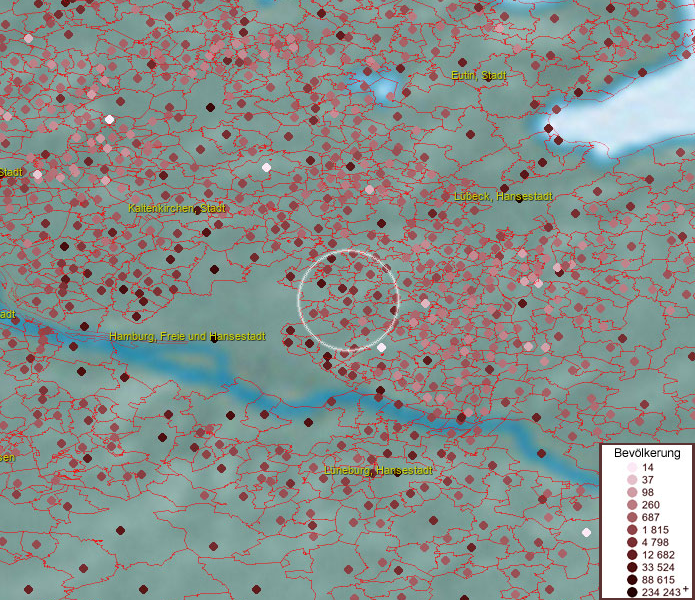Click Hamburg, Freie und Hansestadt label
695x600 pixels.
187,336
